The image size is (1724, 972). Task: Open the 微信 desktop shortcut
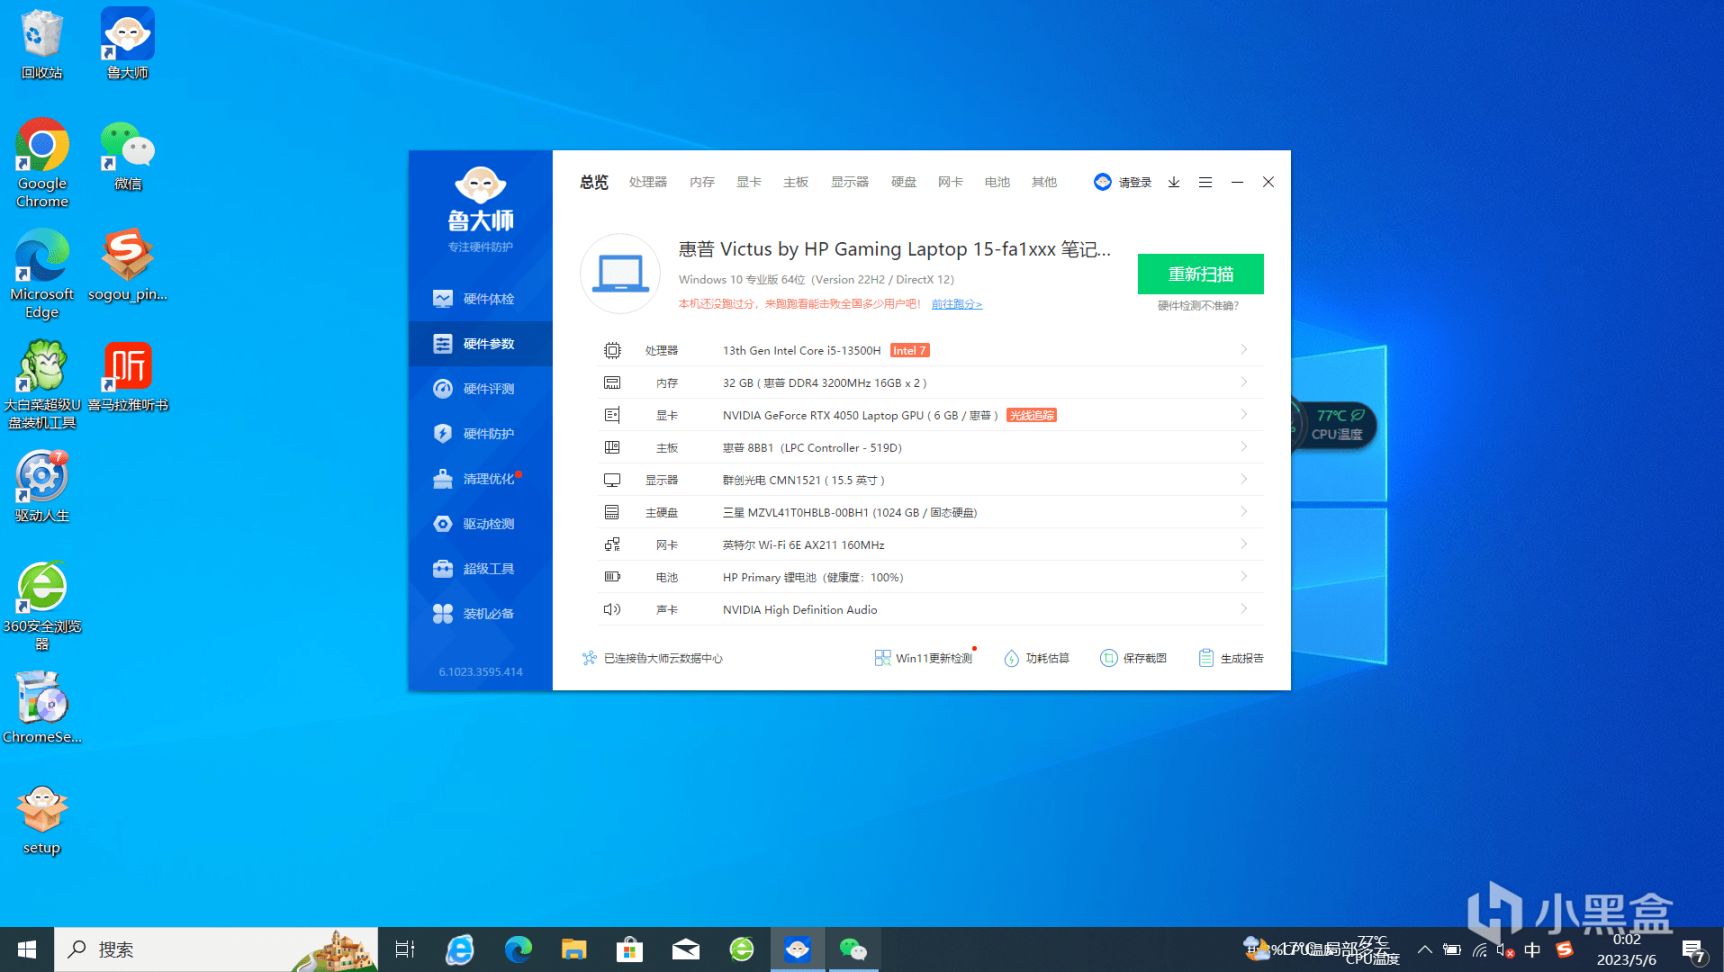[128, 155]
